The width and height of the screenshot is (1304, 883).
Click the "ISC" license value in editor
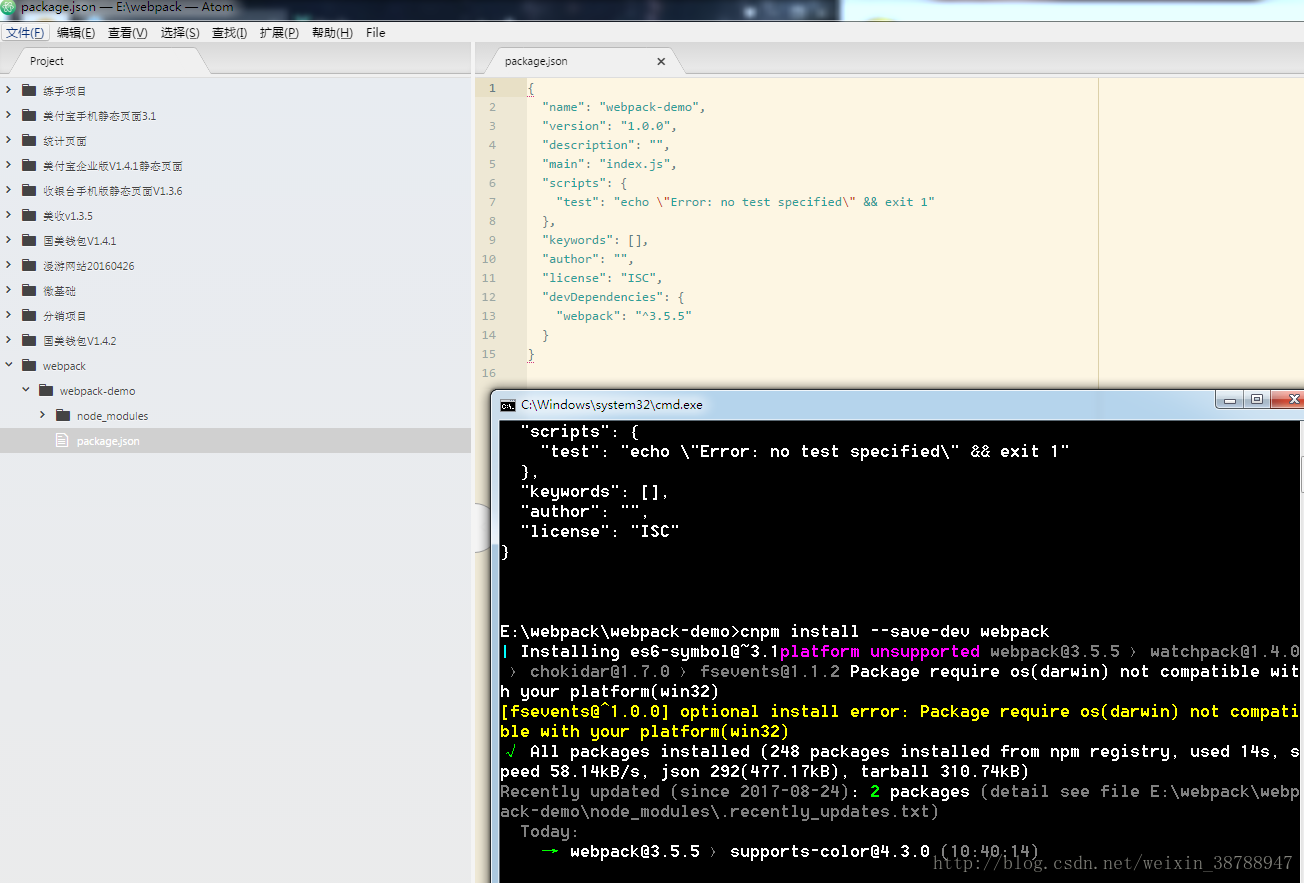[x=638, y=278]
